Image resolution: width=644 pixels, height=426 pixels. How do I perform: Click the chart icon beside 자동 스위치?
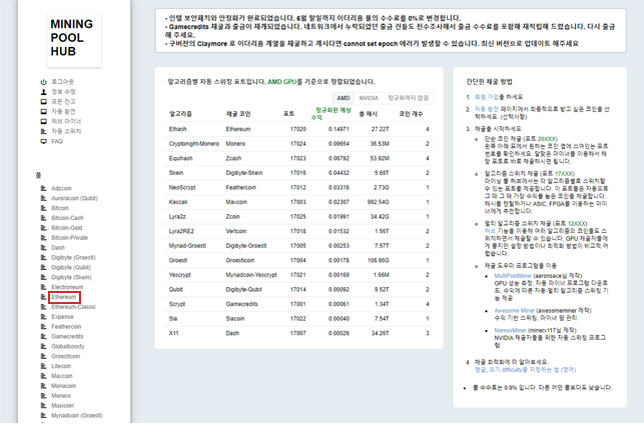click(44, 131)
